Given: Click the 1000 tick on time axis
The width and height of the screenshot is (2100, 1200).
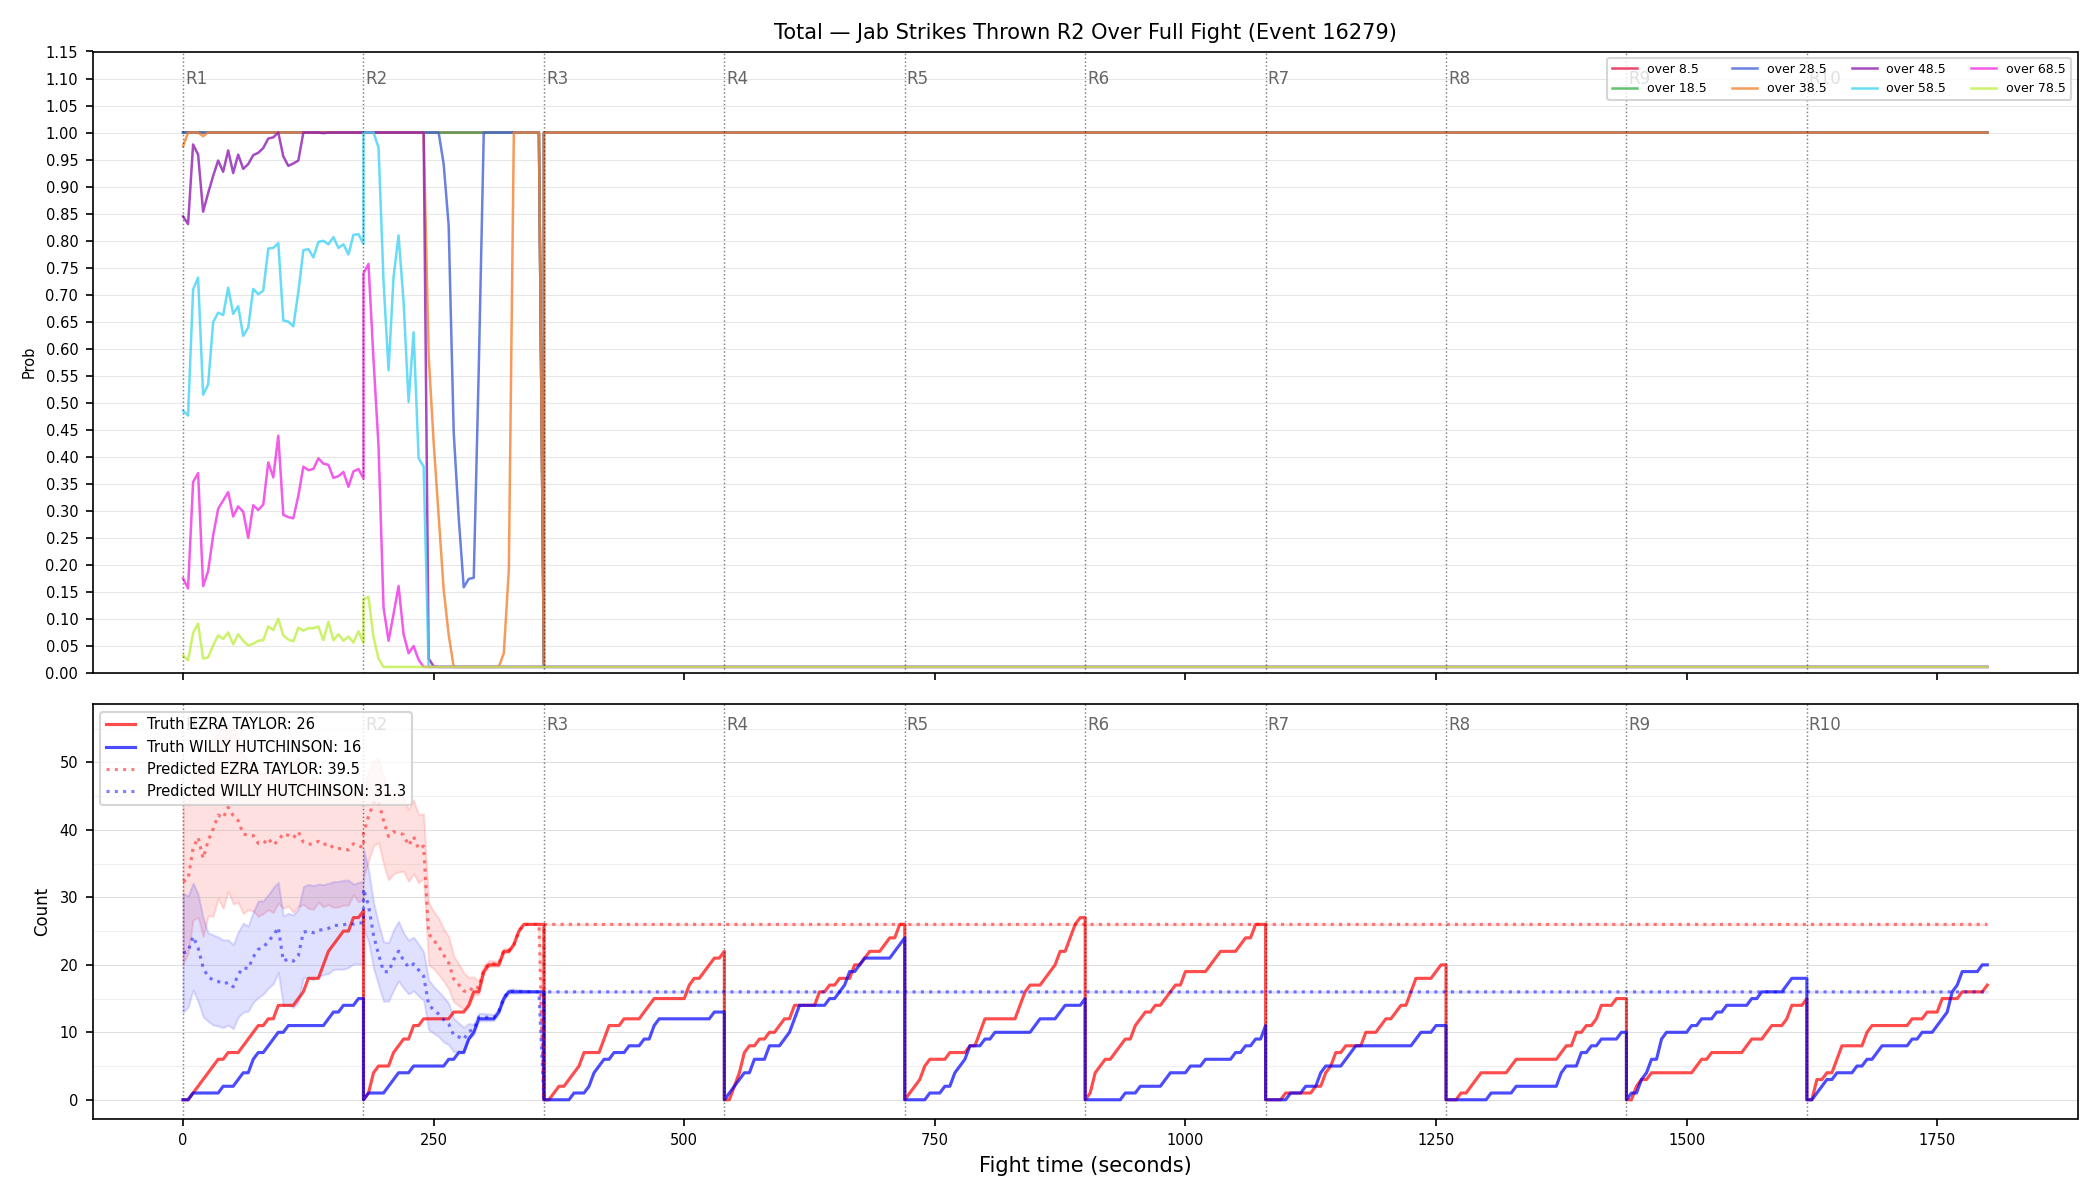Looking at the screenshot, I should click(1185, 1139).
